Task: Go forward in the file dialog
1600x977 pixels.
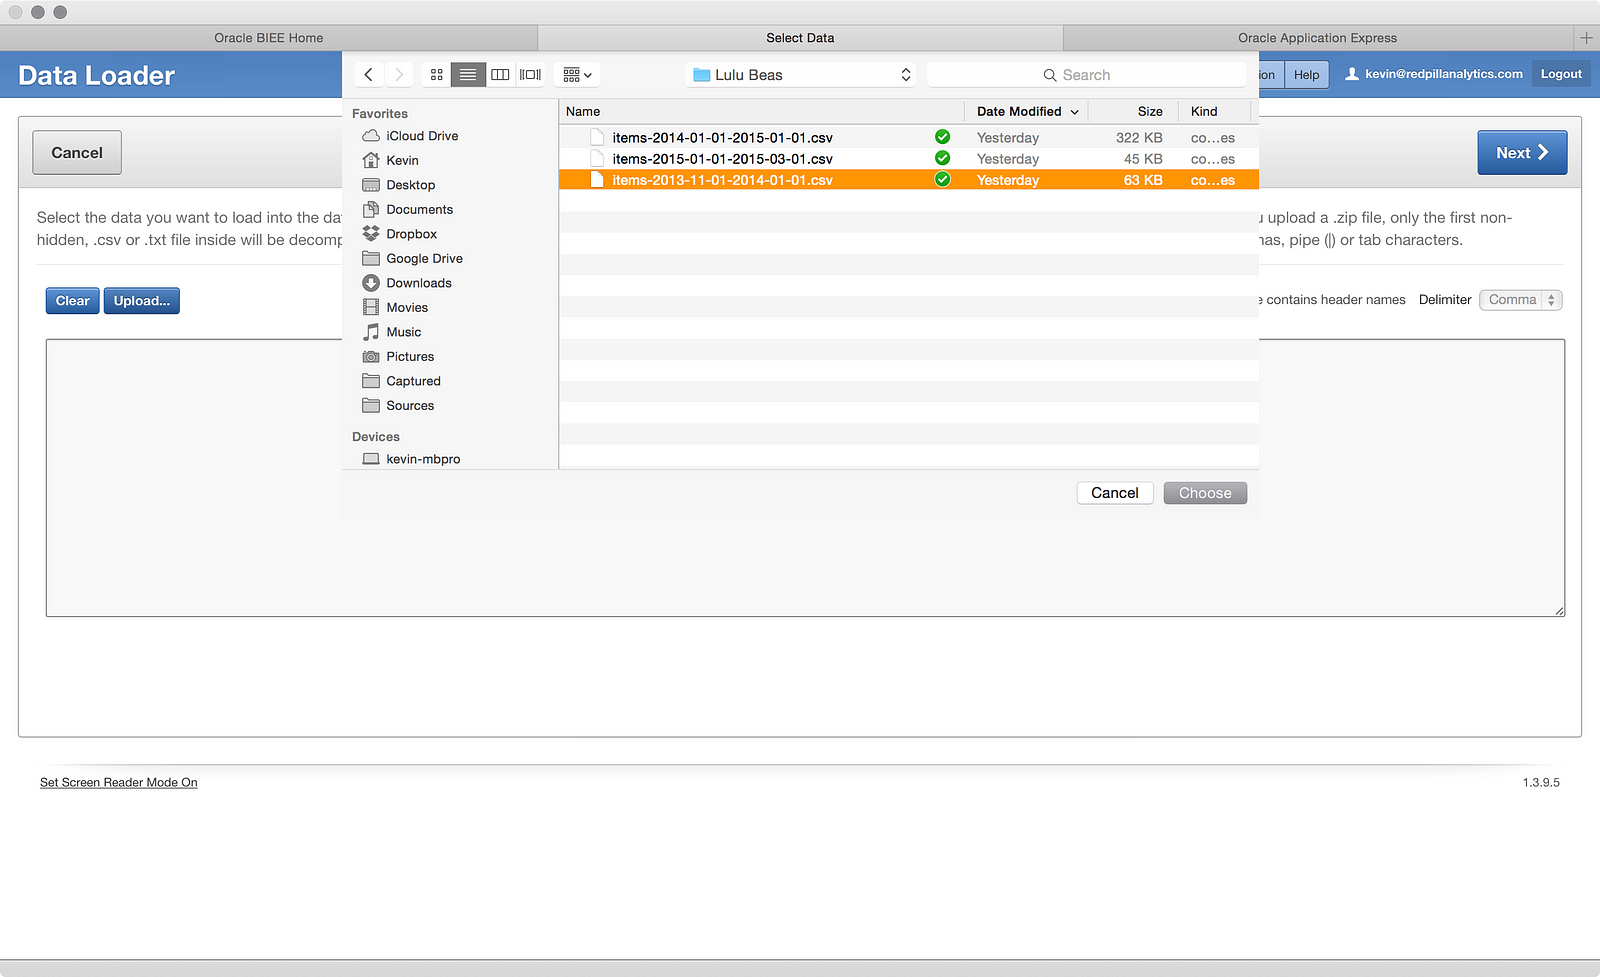Action: coord(399,75)
